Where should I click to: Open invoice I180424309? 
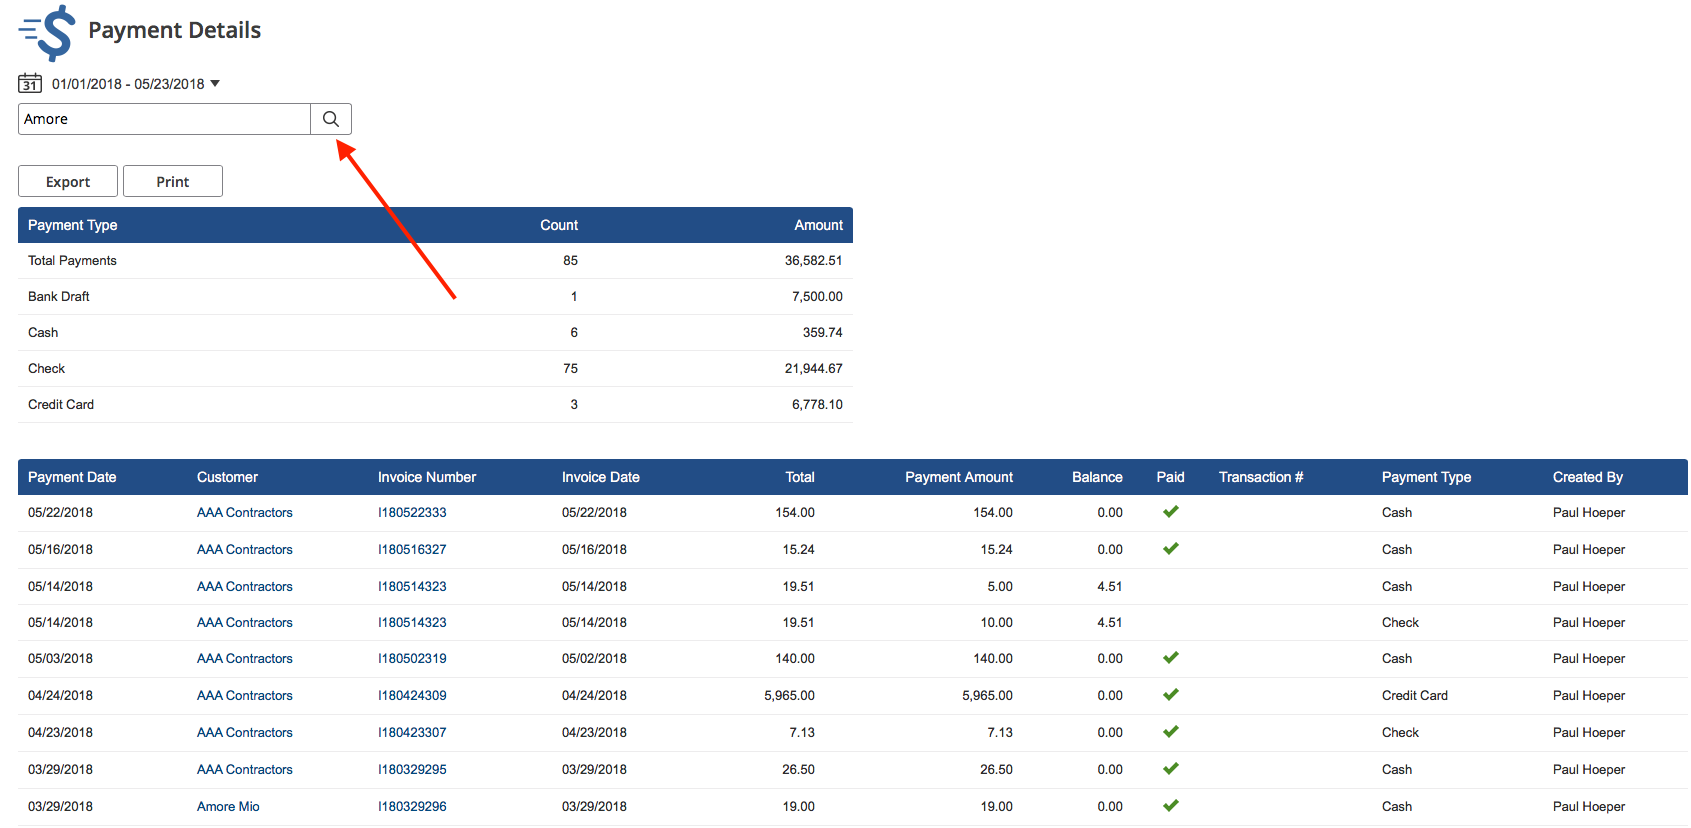point(412,696)
